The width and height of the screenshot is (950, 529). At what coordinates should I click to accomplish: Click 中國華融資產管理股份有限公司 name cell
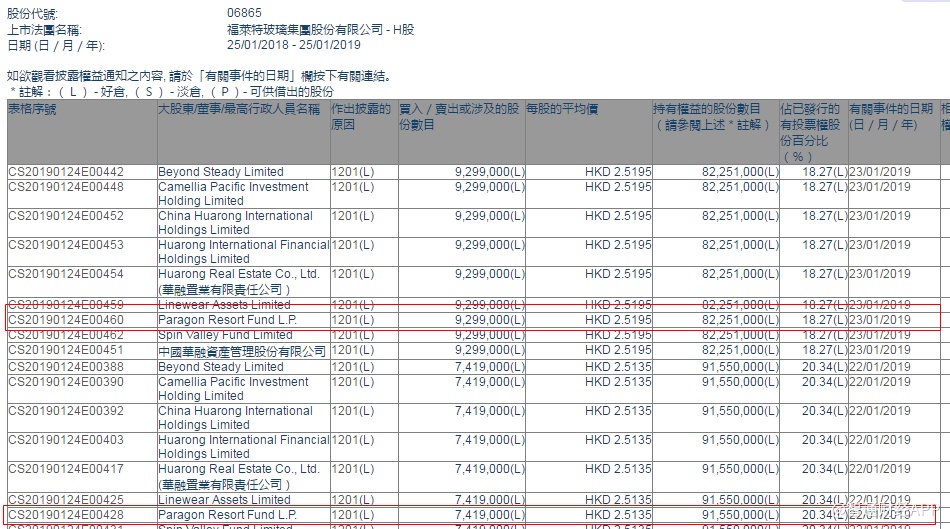[242, 351]
